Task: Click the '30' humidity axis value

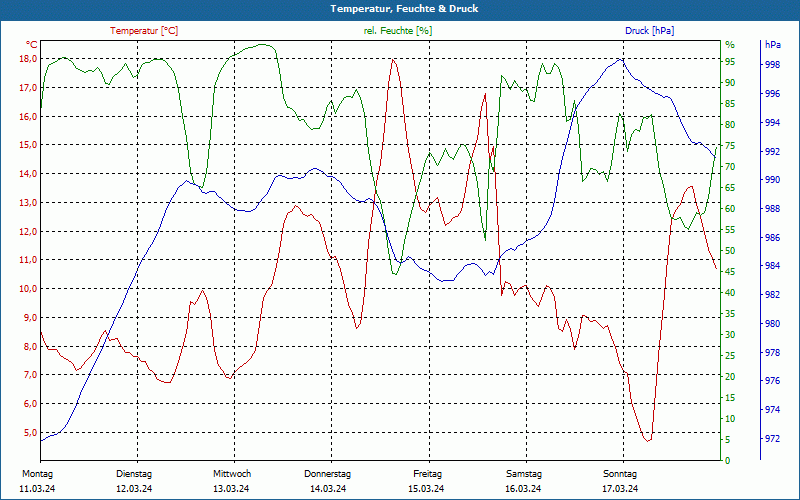Action: (x=730, y=335)
